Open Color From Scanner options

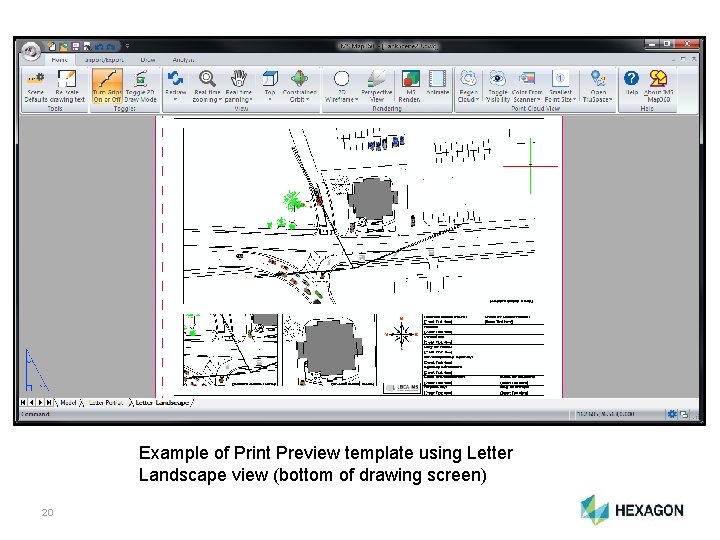(x=527, y=86)
